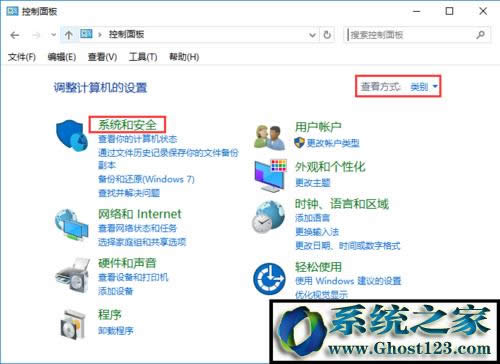
Task: Click the Control Panel icon in address bar
Action: pyautogui.click(x=86, y=34)
